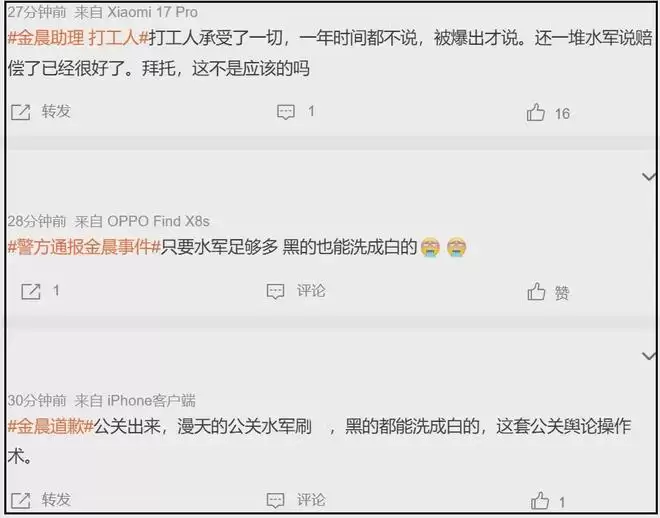
Task: Click the source text 来自 Xiaomi 17 Pro
Action: (x=136, y=12)
